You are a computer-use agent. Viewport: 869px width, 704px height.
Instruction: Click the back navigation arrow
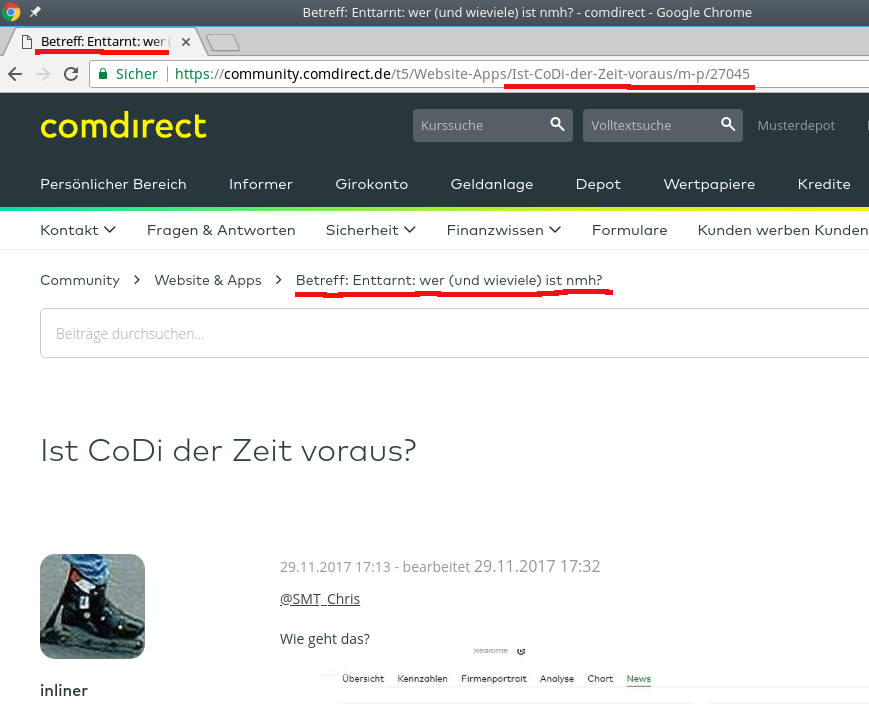16,73
